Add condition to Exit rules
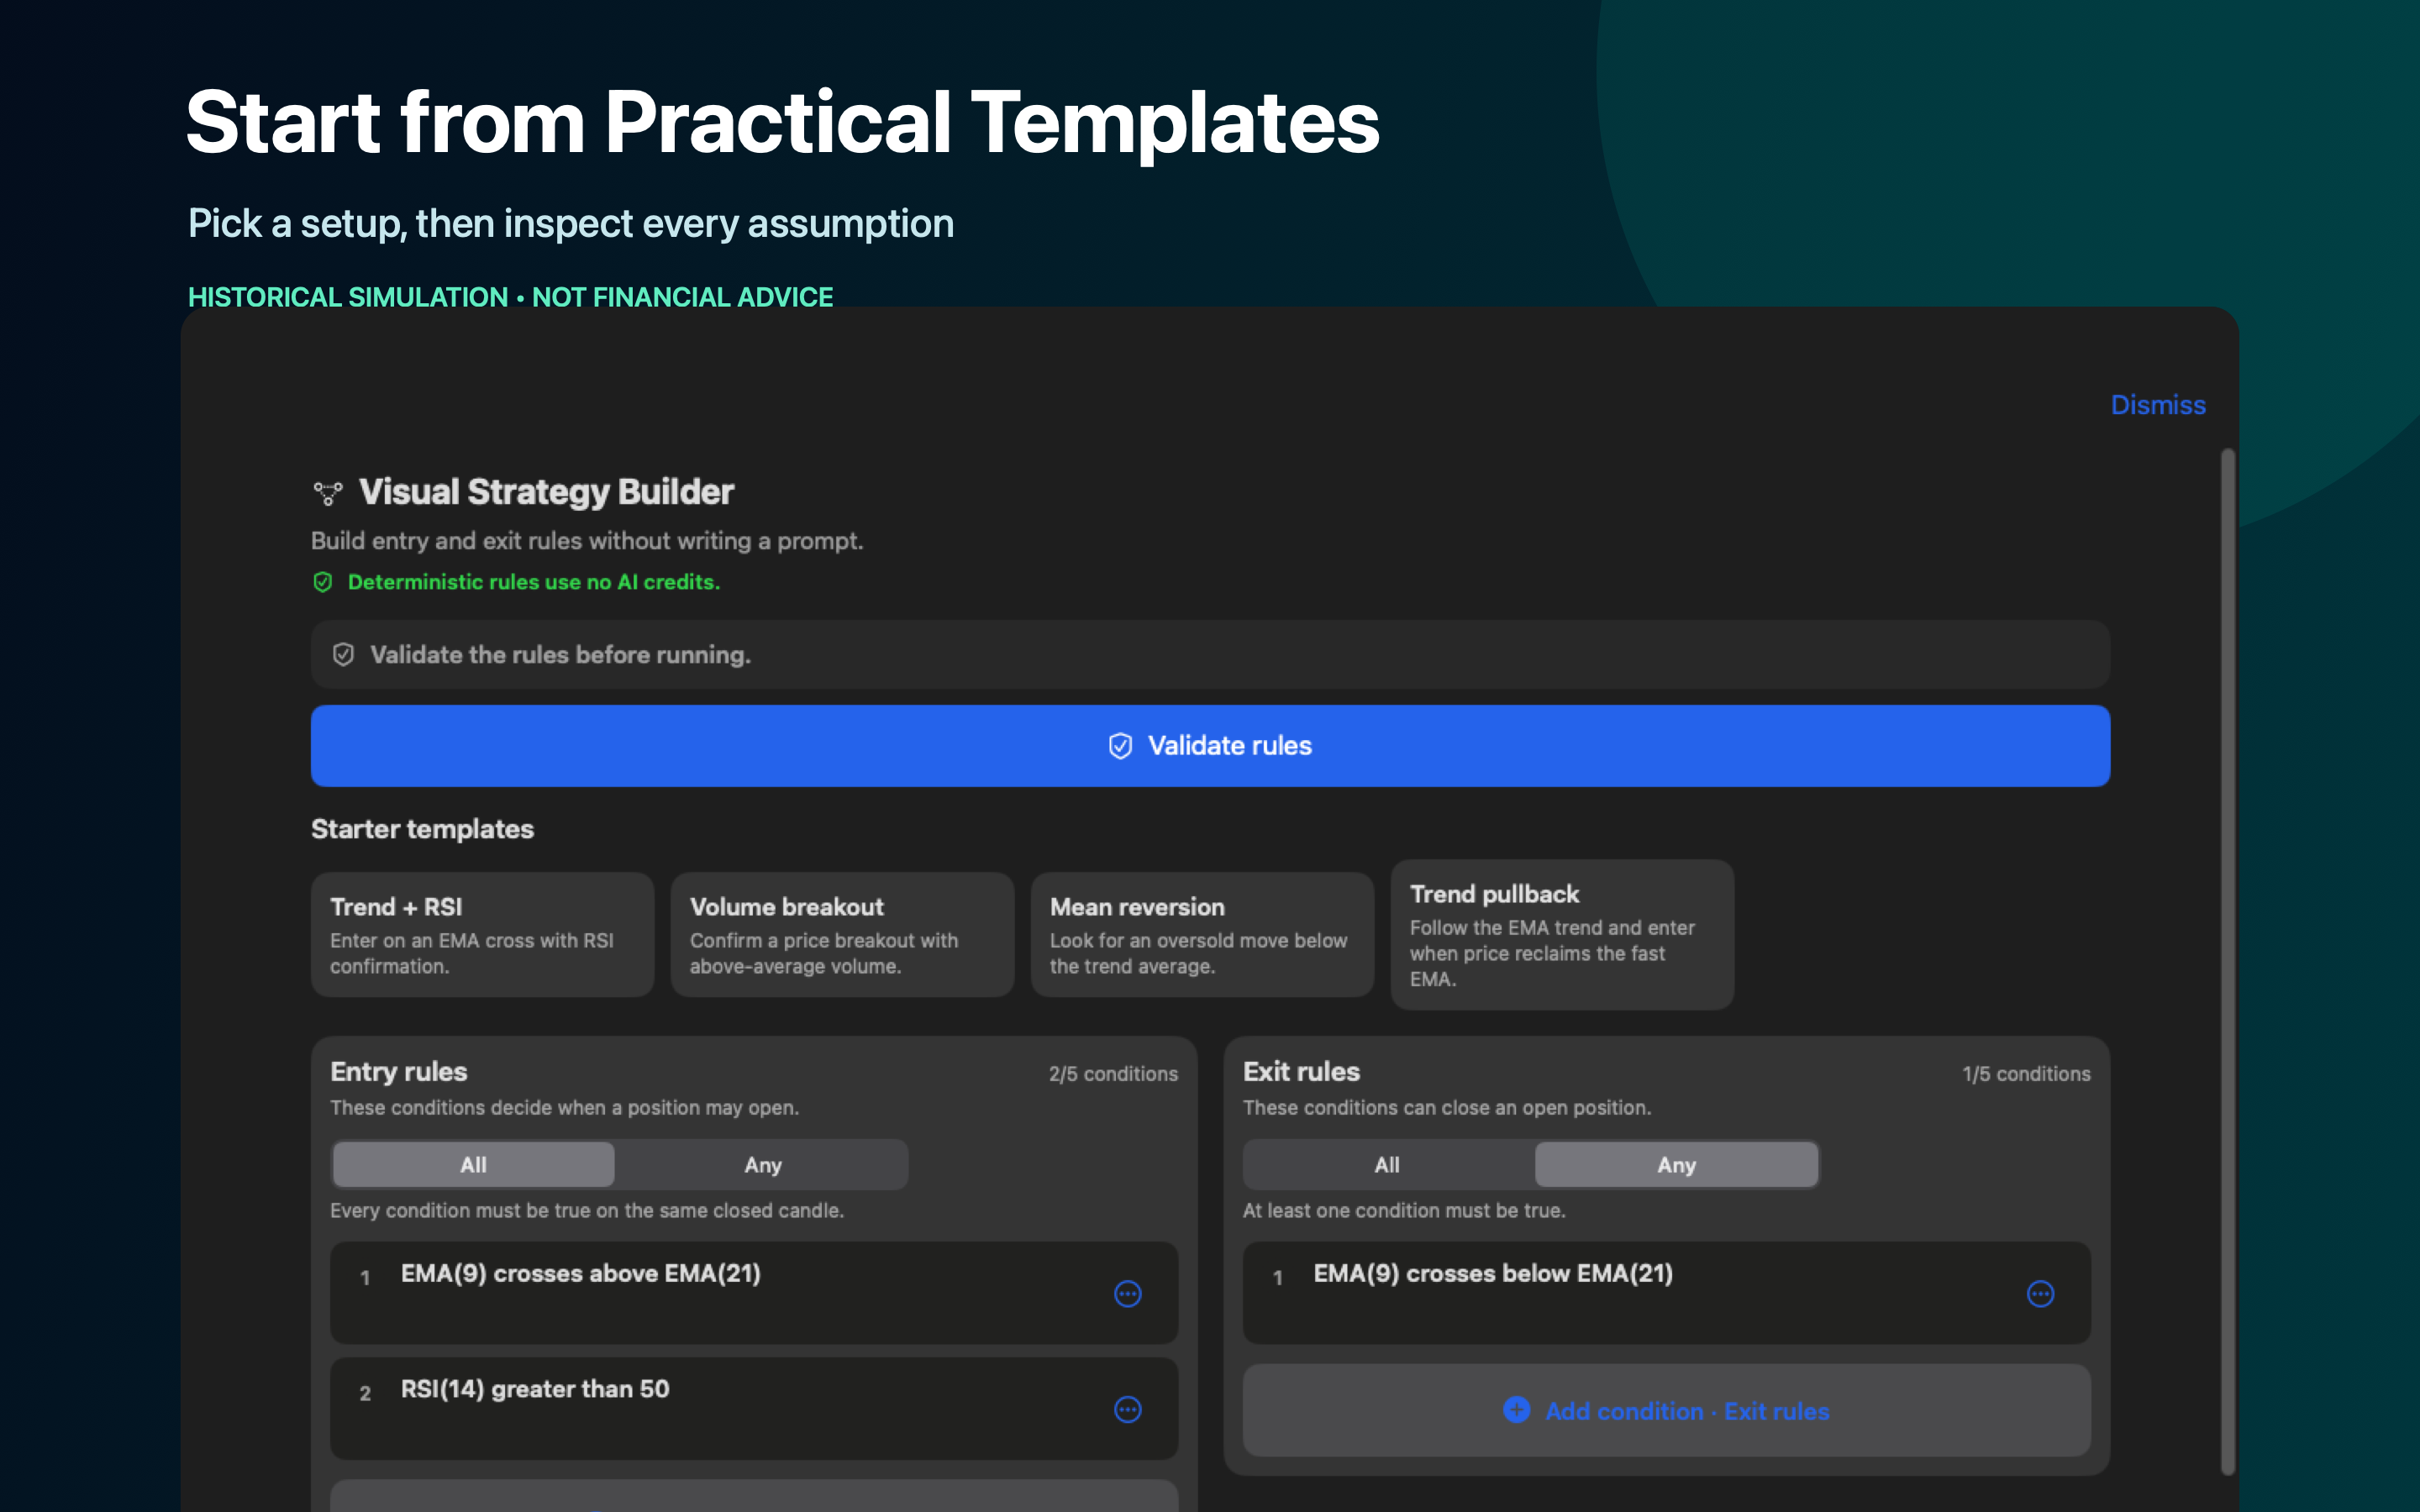 tap(1666, 1410)
